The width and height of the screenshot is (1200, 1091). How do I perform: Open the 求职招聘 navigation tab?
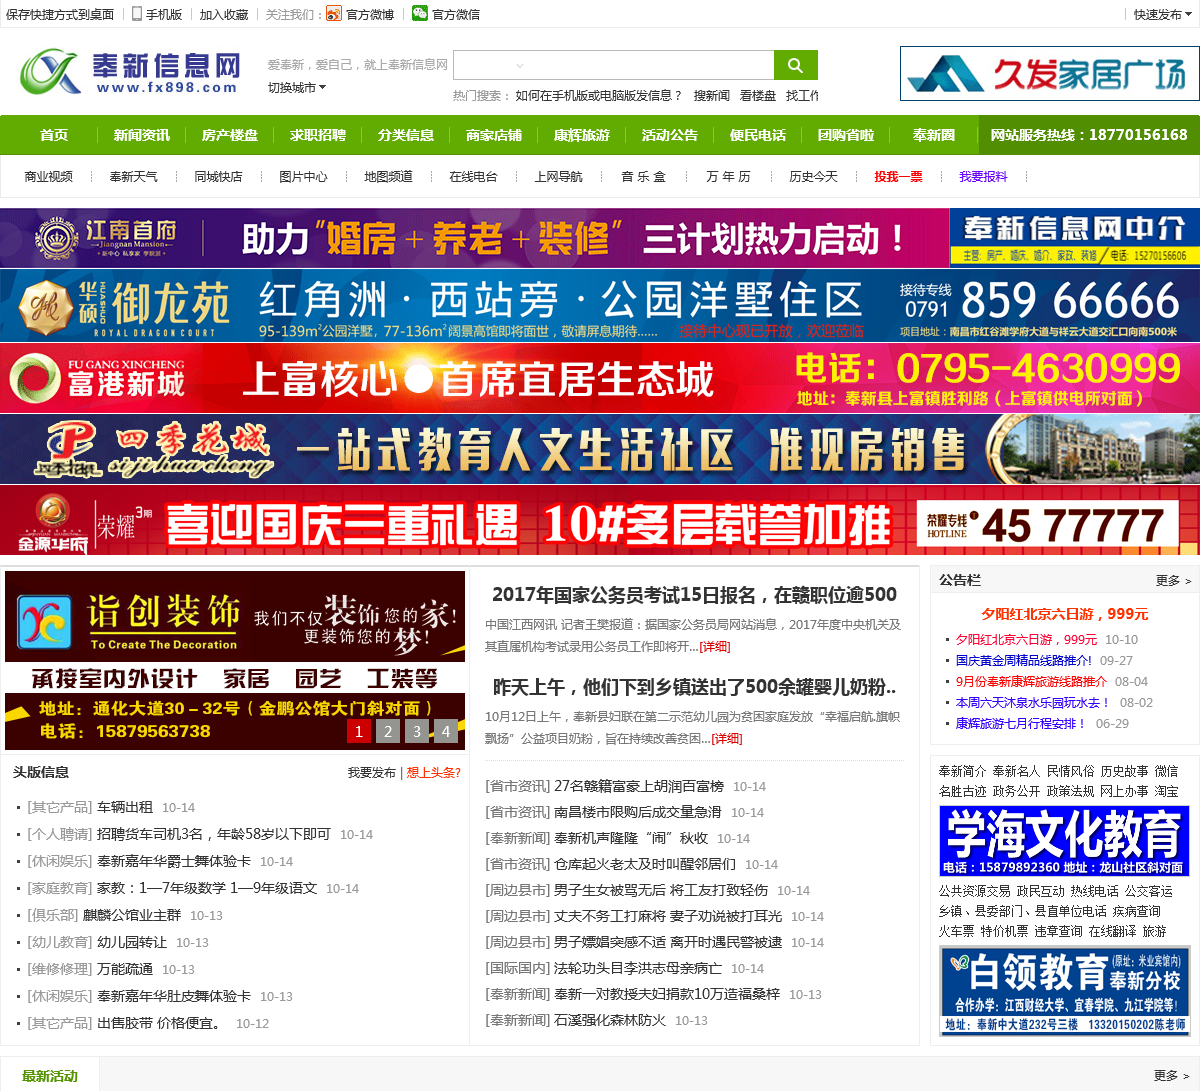317,135
